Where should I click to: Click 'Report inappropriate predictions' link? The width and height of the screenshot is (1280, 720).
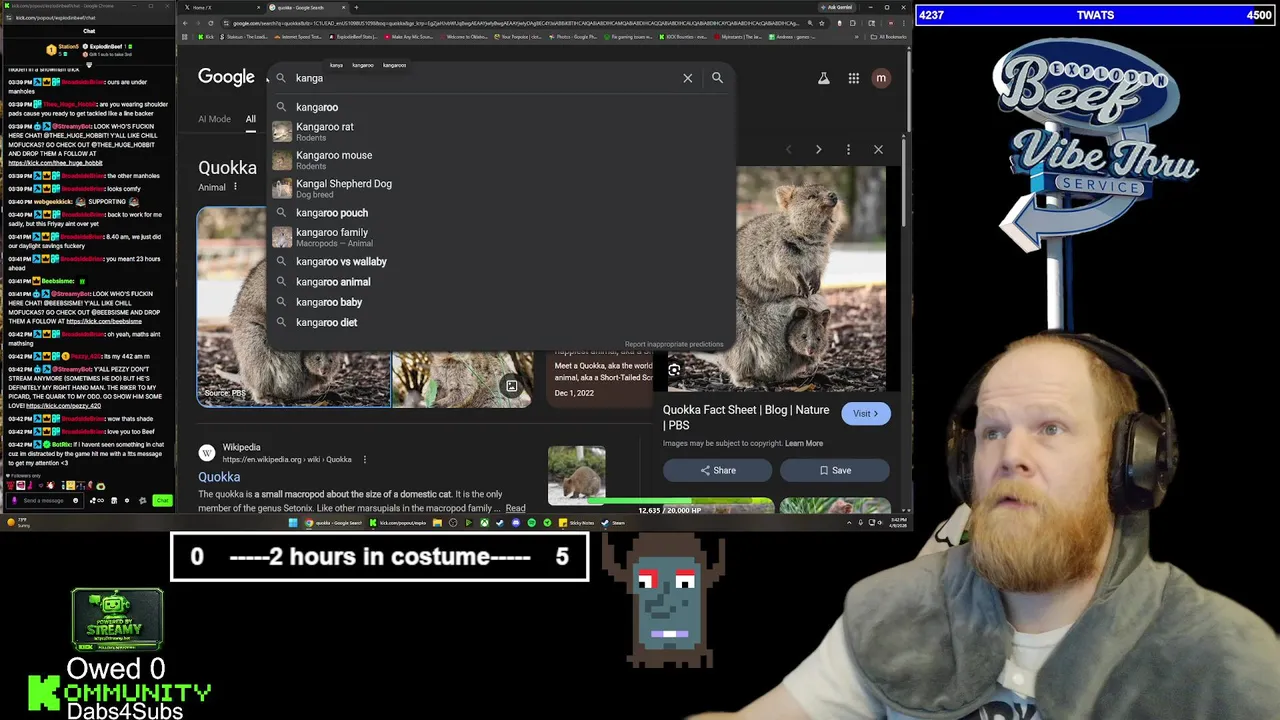[x=674, y=344]
